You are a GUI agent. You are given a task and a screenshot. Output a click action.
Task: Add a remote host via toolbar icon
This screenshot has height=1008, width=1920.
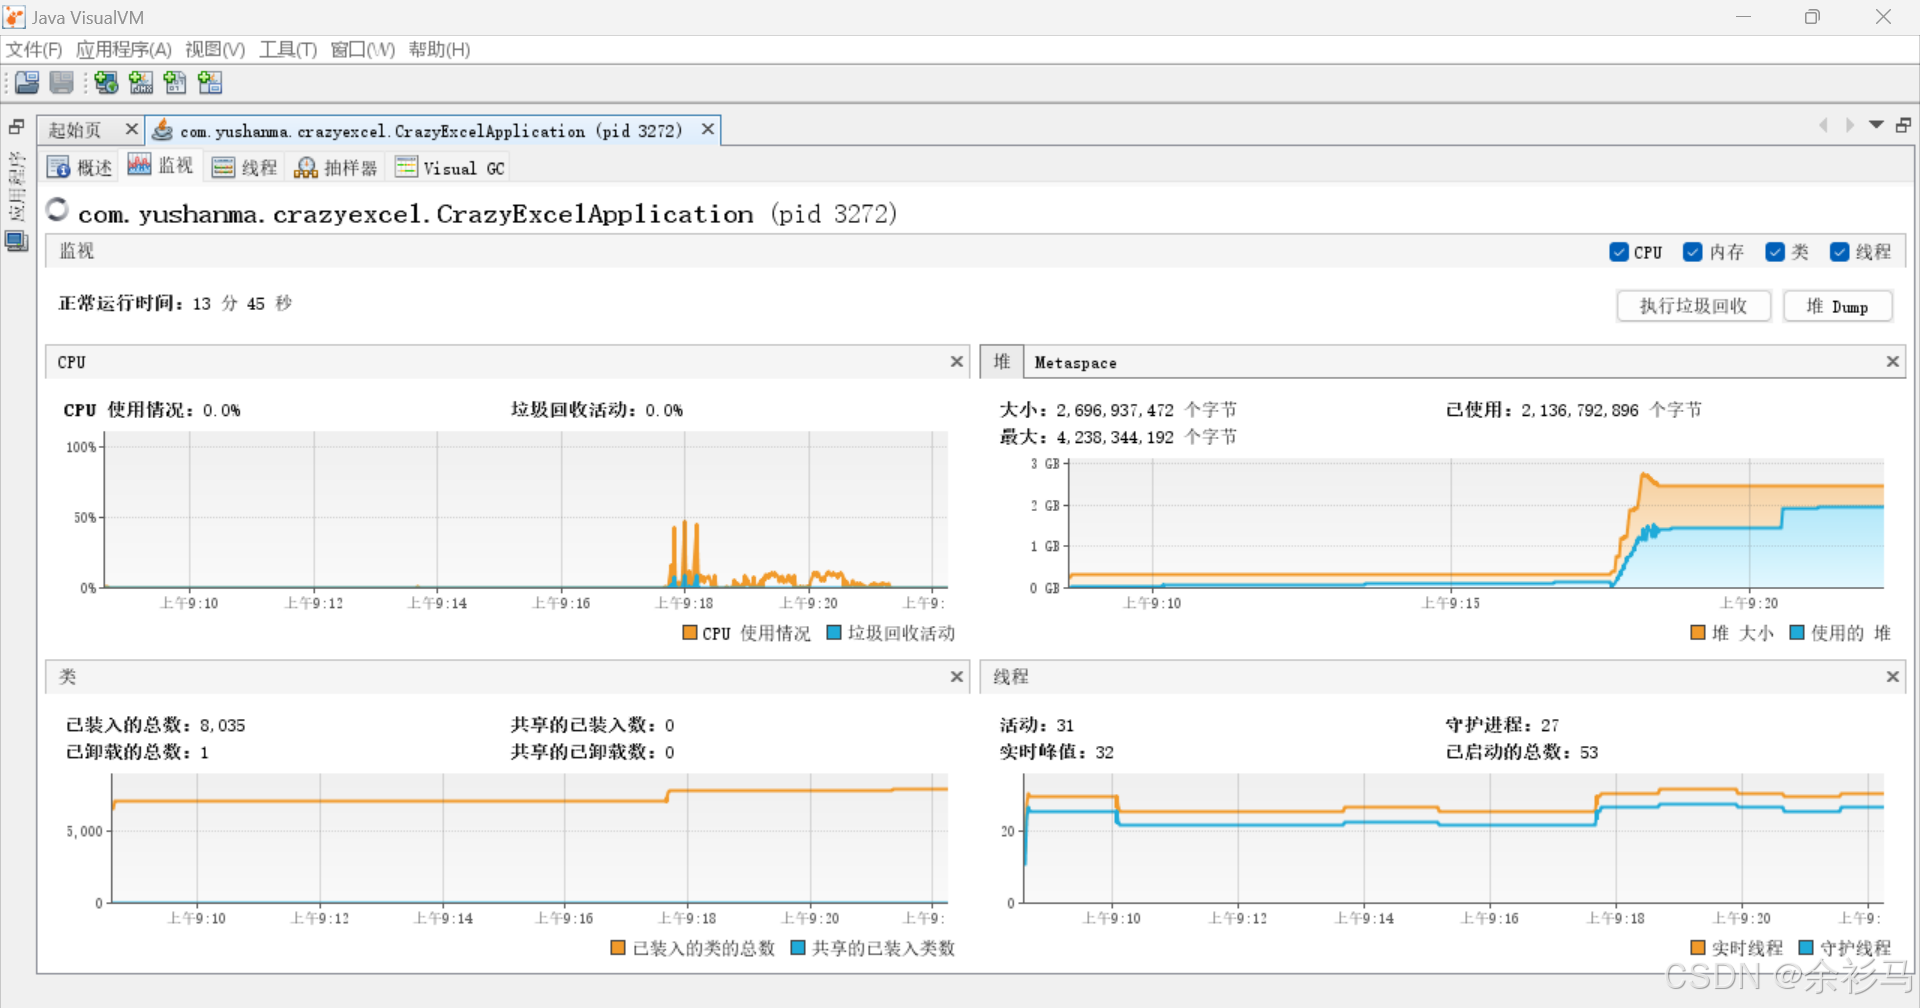click(106, 83)
